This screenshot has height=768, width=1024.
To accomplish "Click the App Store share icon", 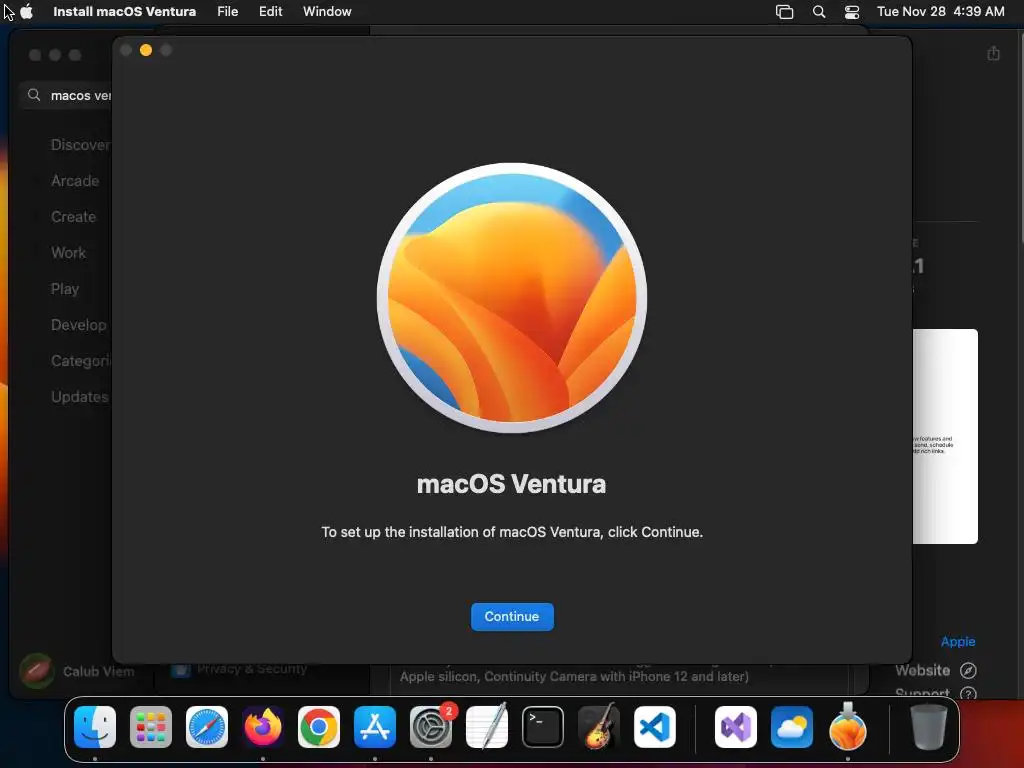I will (x=993, y=53).
